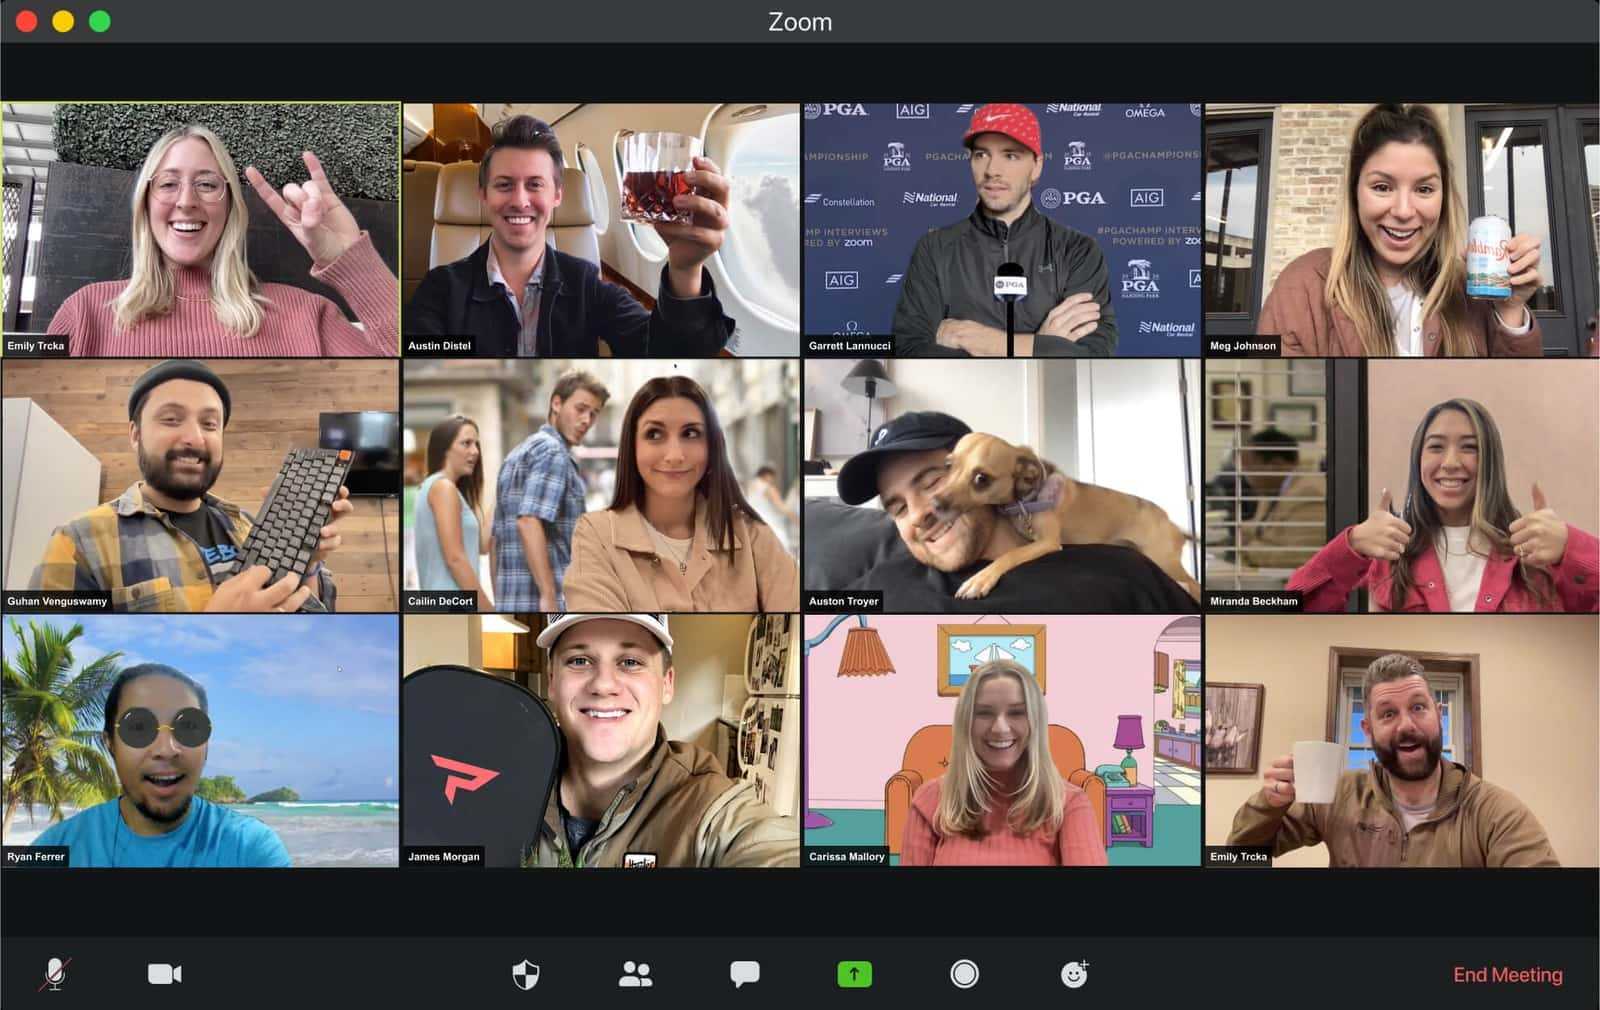Select Emily Trcka's highlighted video tile
The image size is (1600, 1010).
click(x=201, y=229)
